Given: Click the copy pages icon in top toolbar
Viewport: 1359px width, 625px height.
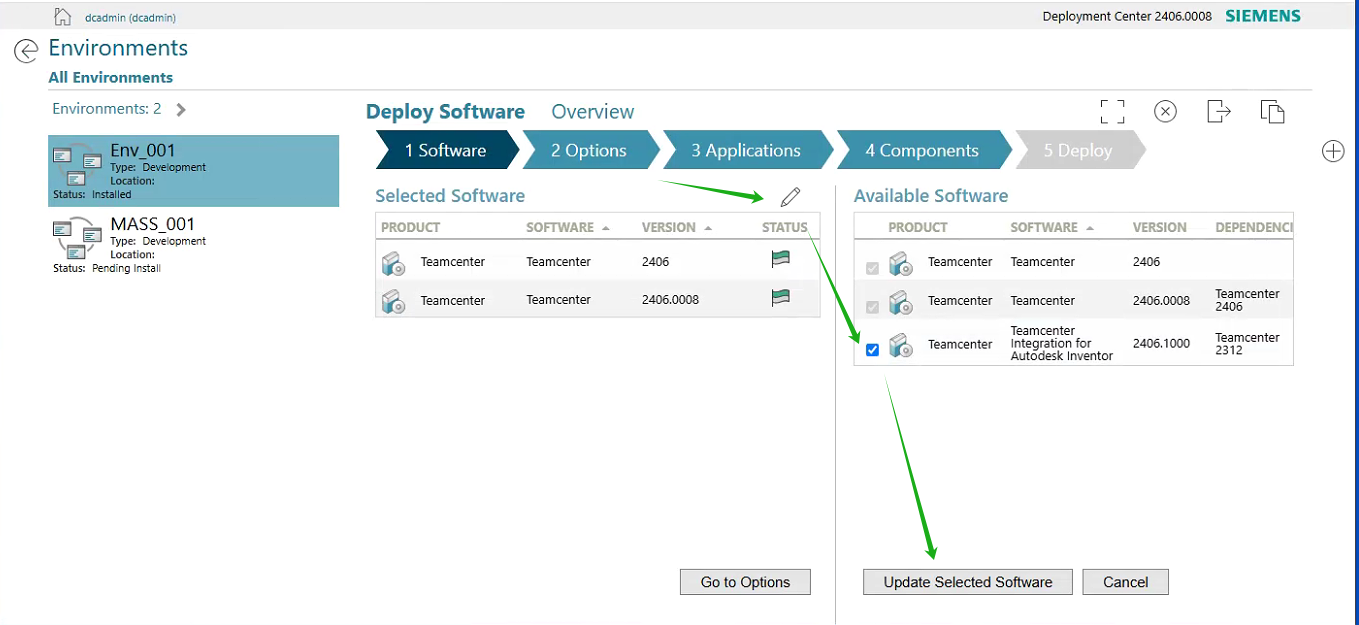Looking at the screenshot, I should point(1272,111).
